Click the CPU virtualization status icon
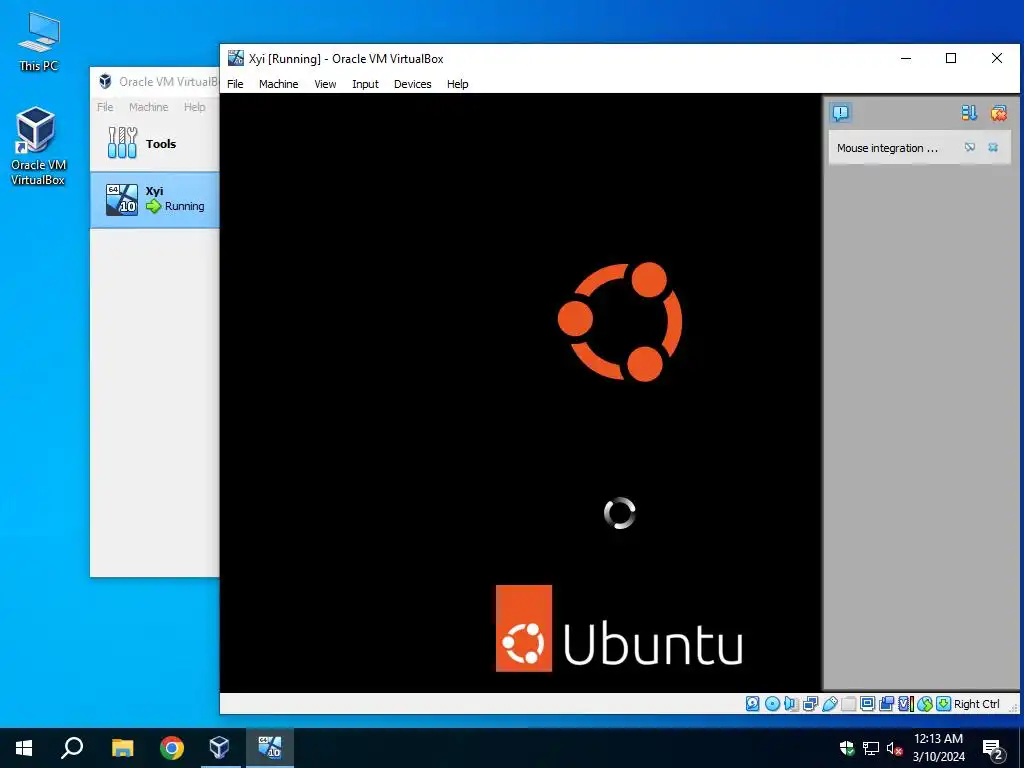Image resolution: width=1024 pixels, height=768 pixels. [x=906, y=704]
